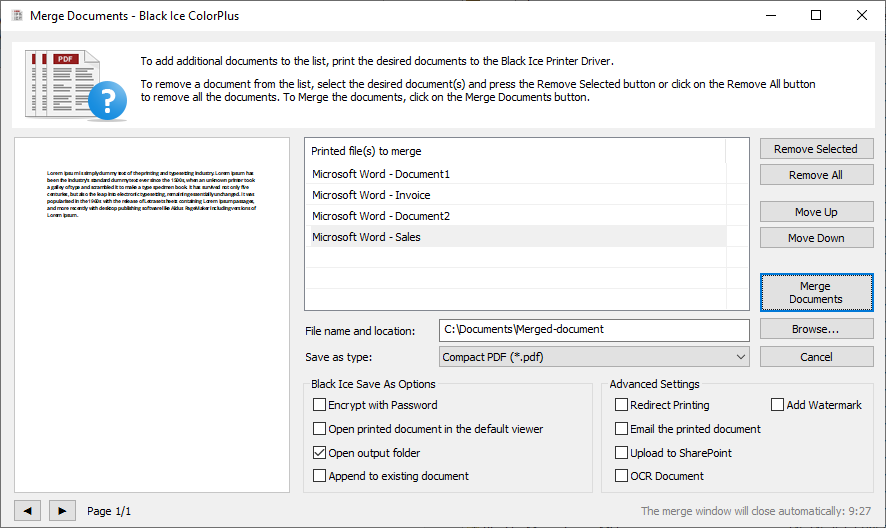Move selected document up
This screenshot has height=528, width=886.
pyautogui.click(x=816, y=212)
